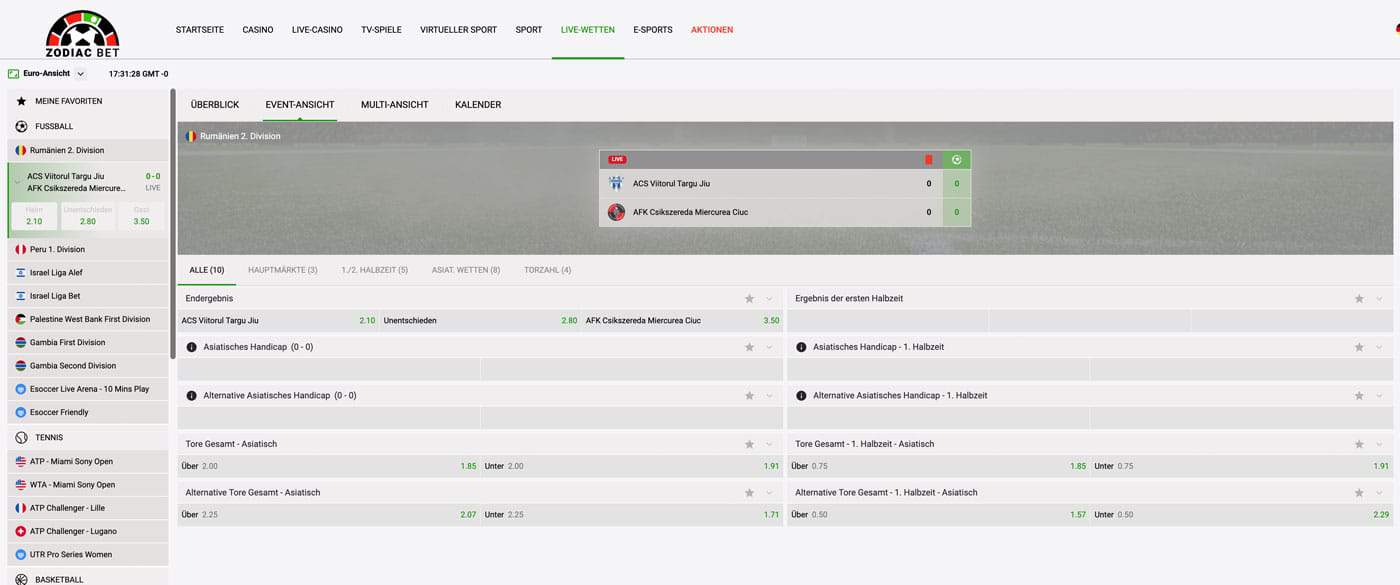This screenshot has height=585, width=1400.
Task: Click the Esoccer Friendly icon
Action: point(21,412)
